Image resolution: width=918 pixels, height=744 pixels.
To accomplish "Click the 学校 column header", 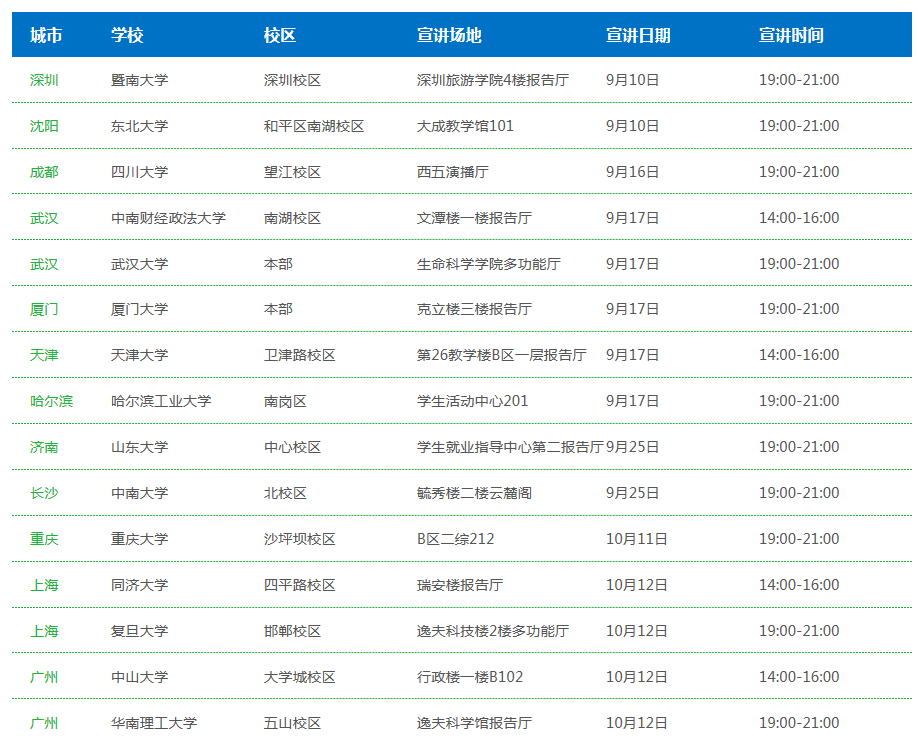I will [127, 35].
